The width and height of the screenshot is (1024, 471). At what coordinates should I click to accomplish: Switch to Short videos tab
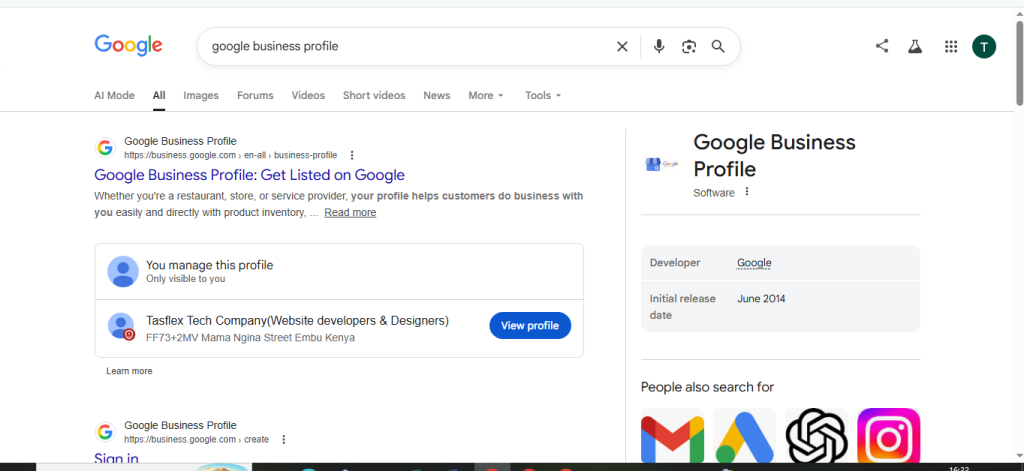pyautogui.click(x=374, y=95)
